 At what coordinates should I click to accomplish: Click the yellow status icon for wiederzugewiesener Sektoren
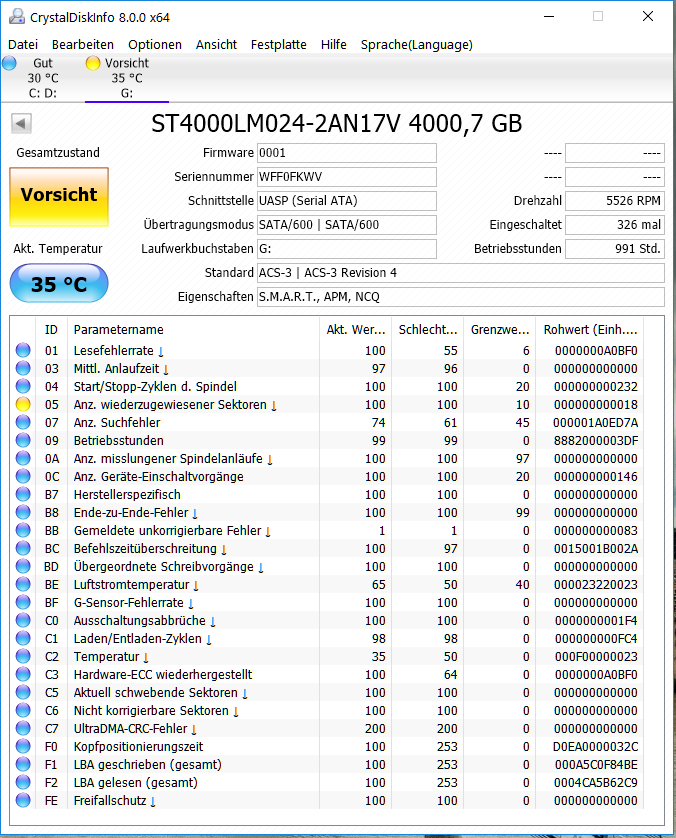23,405
